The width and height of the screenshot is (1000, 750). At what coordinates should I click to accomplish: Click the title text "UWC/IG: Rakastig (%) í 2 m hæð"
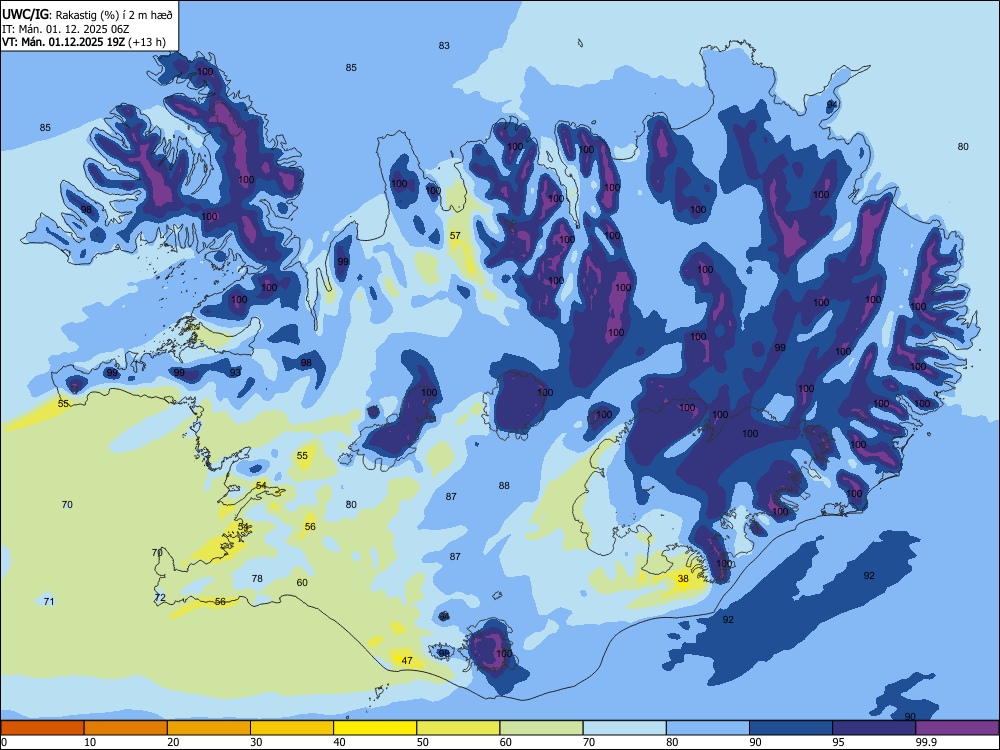click(87, 14)
